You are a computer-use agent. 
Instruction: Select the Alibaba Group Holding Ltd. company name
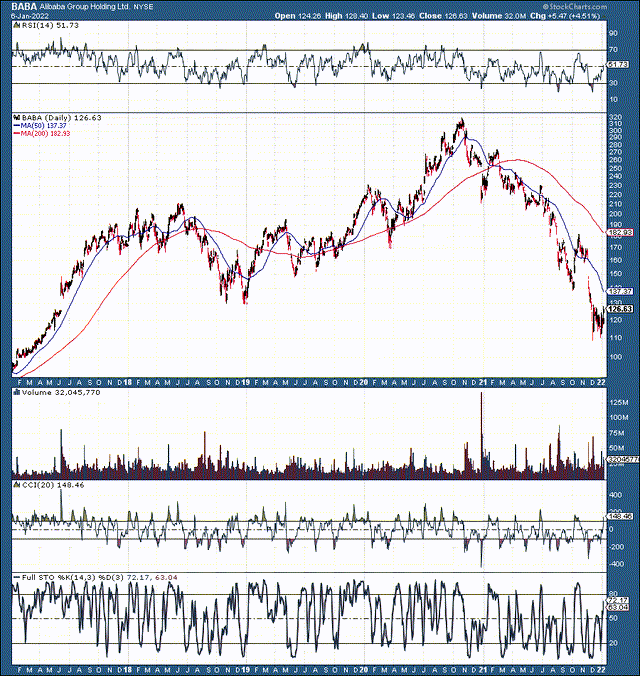pos(85,7)
